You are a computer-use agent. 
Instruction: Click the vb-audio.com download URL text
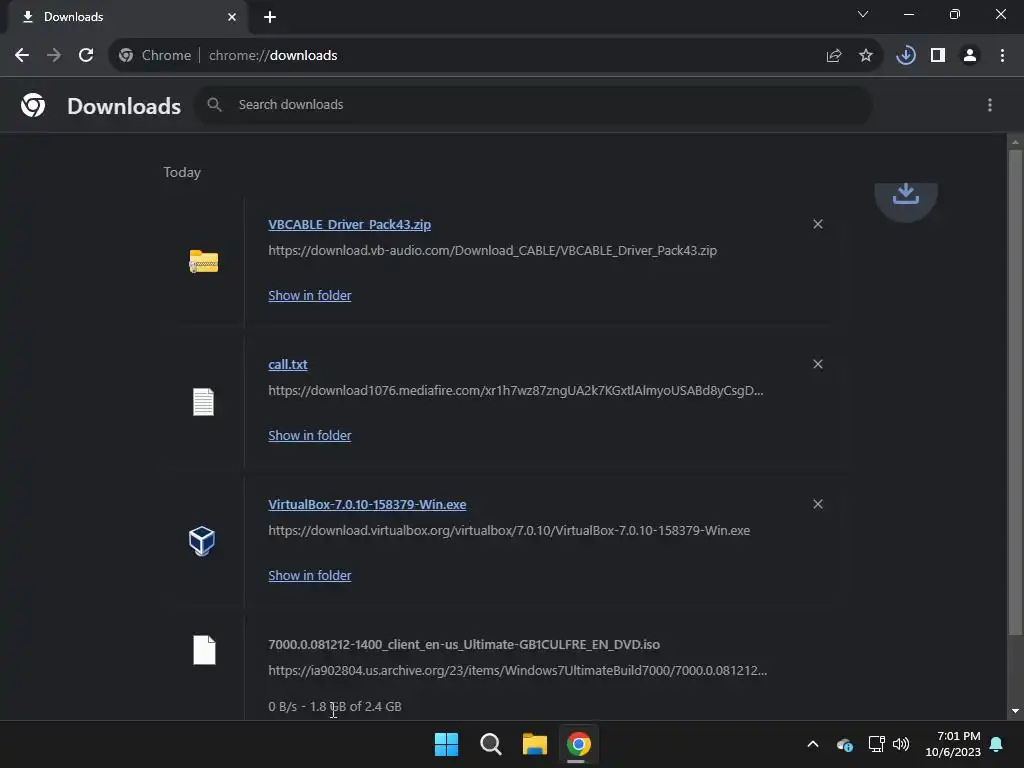point(492,251)
